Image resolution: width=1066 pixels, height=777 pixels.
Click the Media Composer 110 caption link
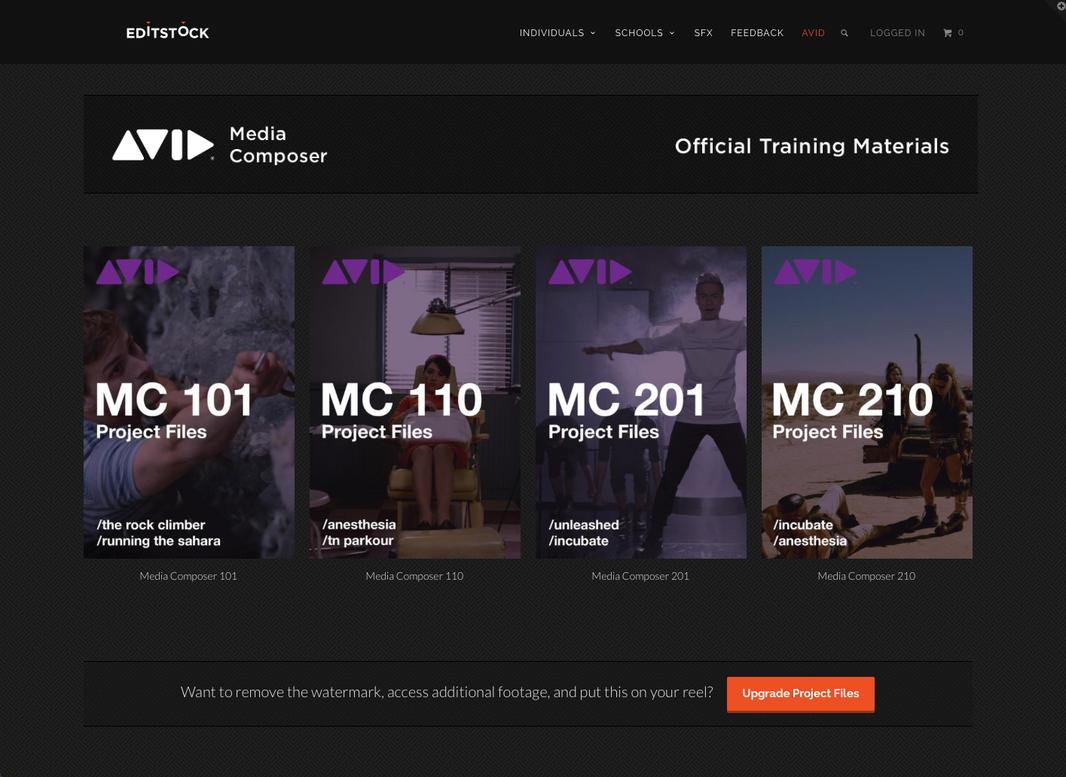(415, 576)
